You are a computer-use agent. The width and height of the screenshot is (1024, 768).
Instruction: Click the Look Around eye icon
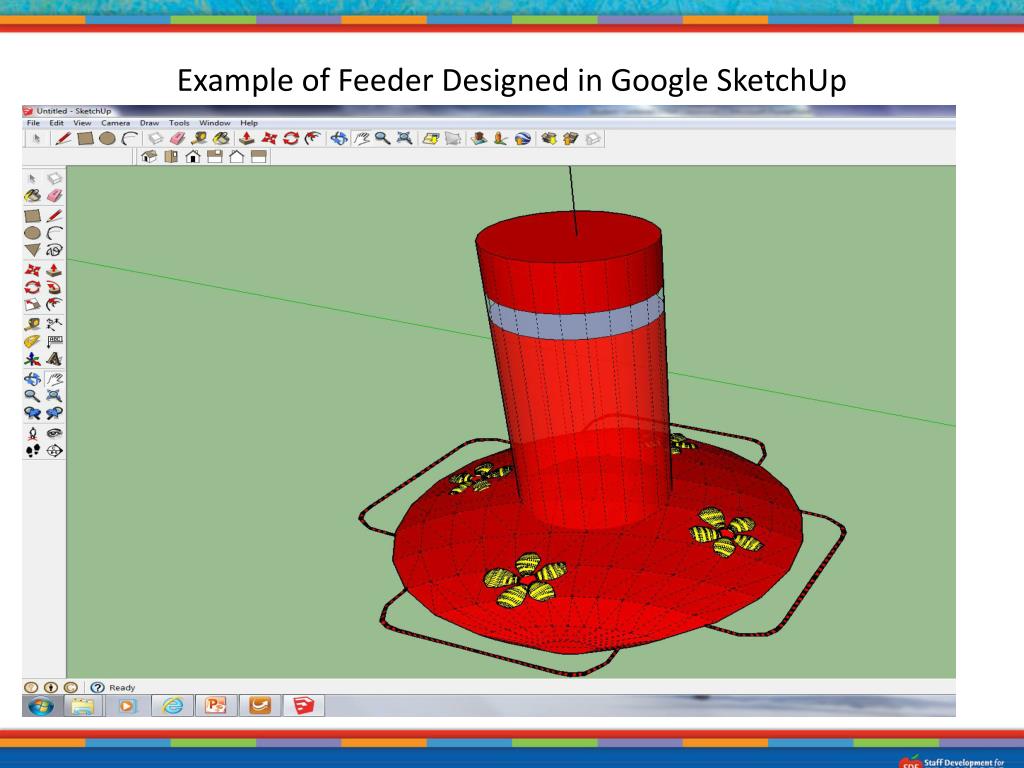pos(54,432)
